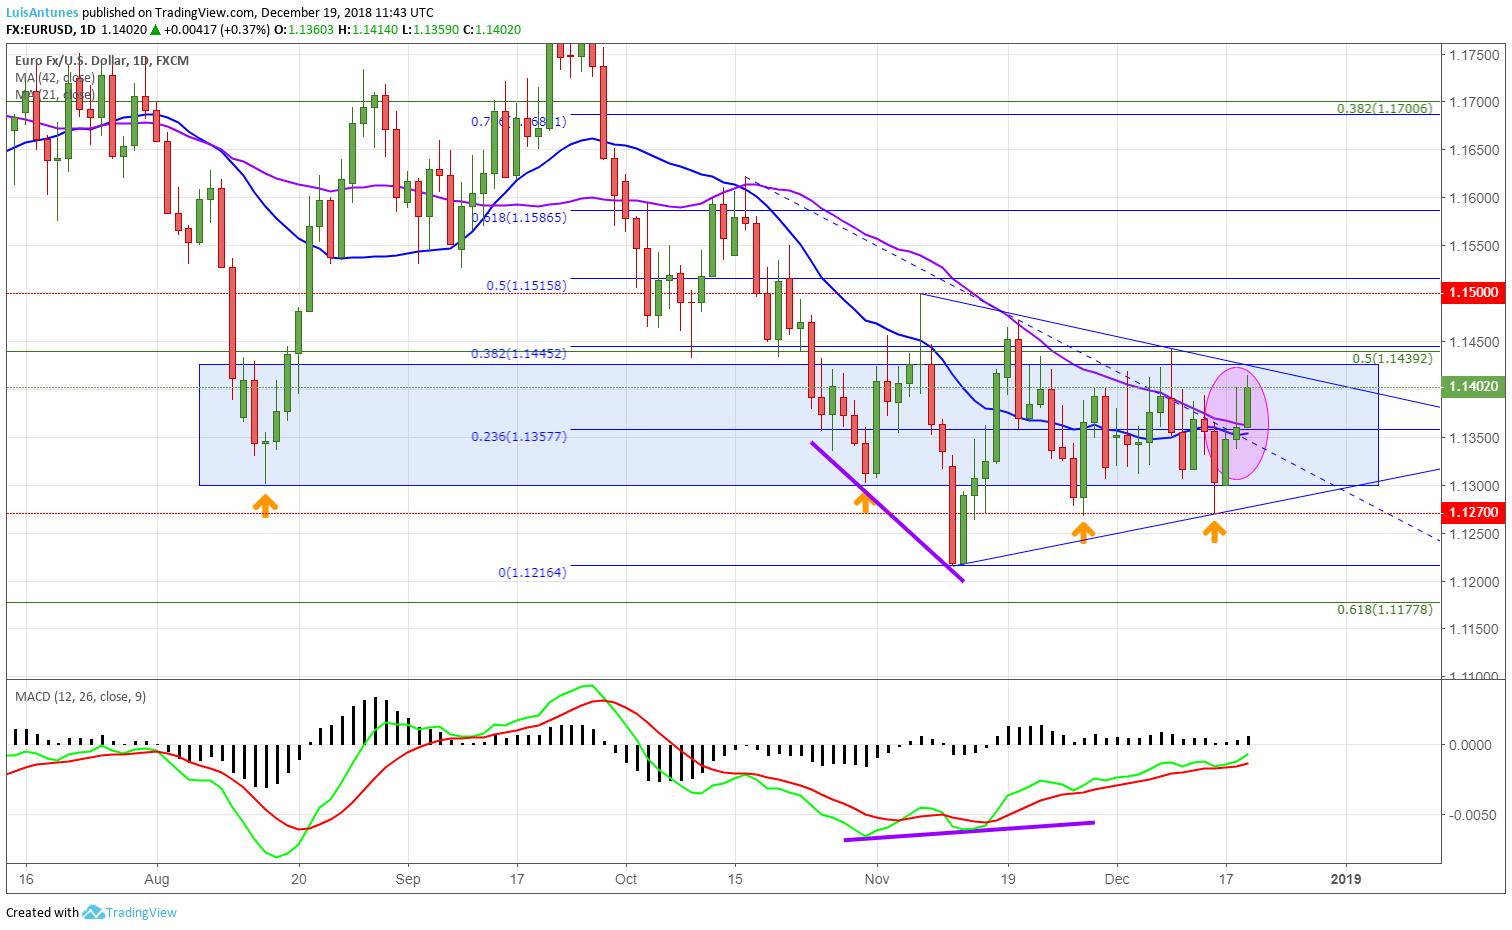Viewport: 1512px width, 930px height.
Task: Click the red 1.15000 price level tag
Action: pyautogui.click(x=1474, y=292)
